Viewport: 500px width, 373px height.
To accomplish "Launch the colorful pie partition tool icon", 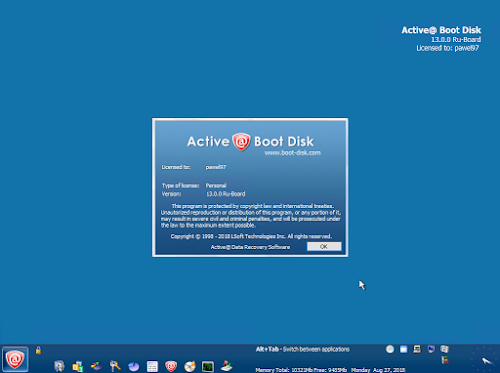I will click(96, 366).
